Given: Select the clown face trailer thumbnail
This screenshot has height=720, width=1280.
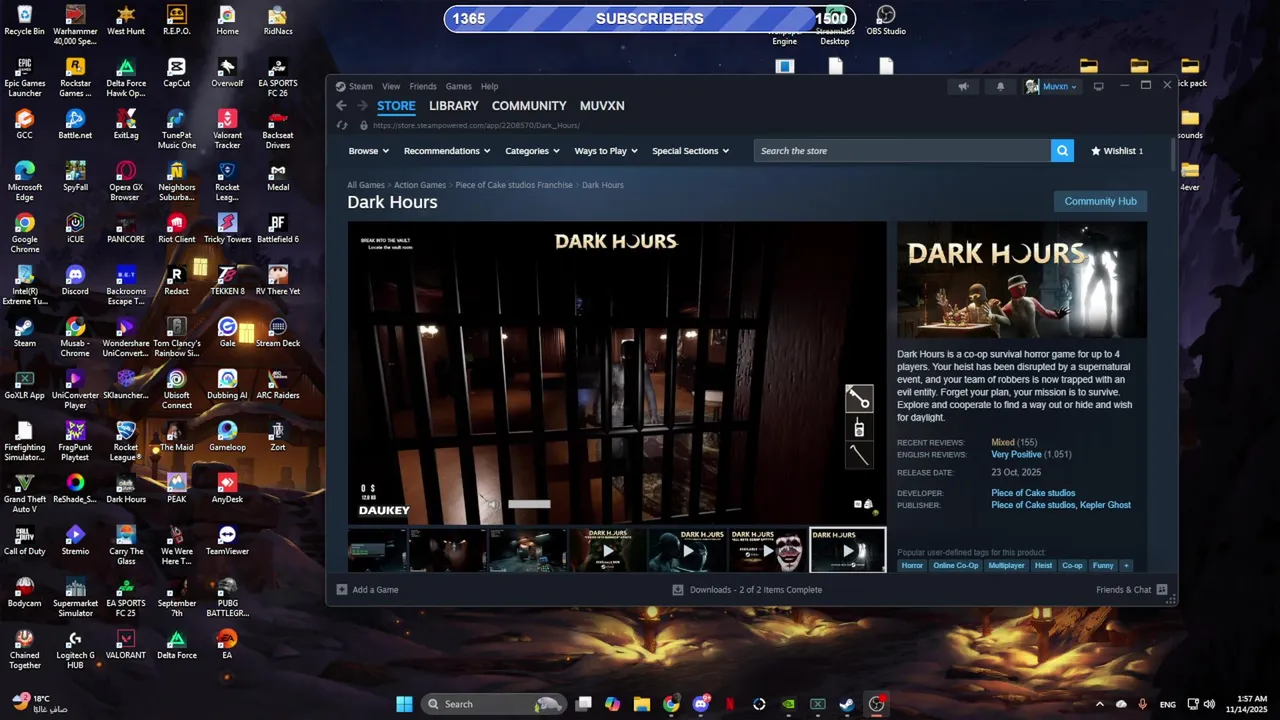Looking at the screenshot, I should [768, 550].
